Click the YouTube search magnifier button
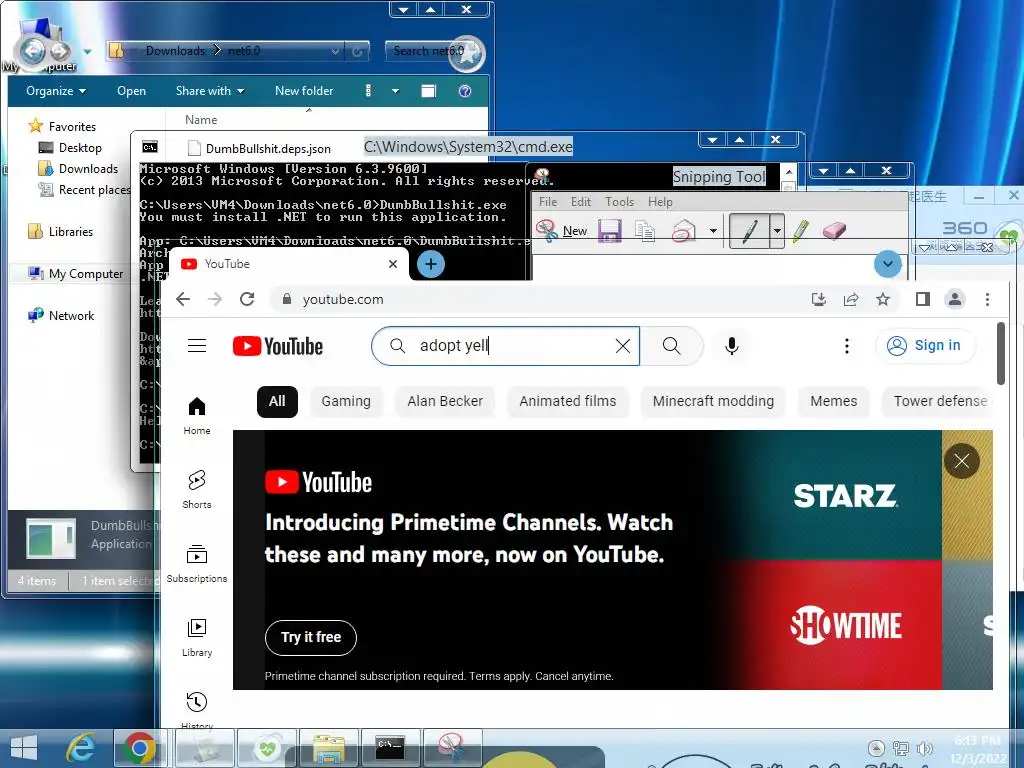Viewport: 1024px width, 768px height. click(671, 345)
